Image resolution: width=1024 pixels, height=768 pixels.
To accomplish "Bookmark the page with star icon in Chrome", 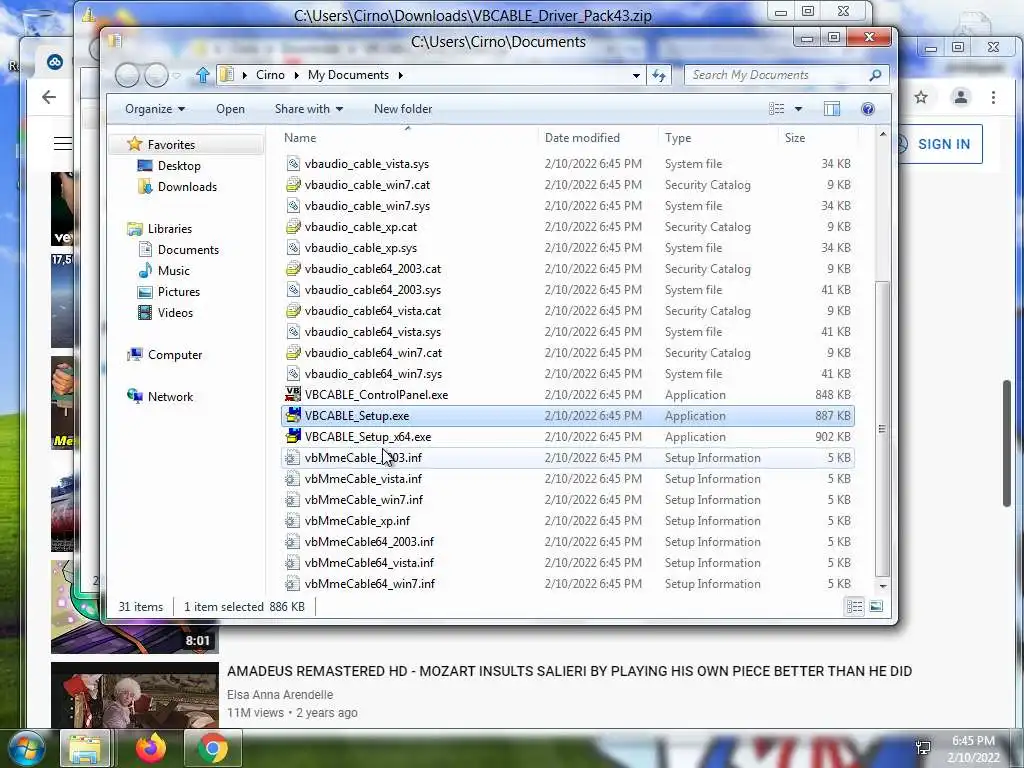I will [921, 97].
